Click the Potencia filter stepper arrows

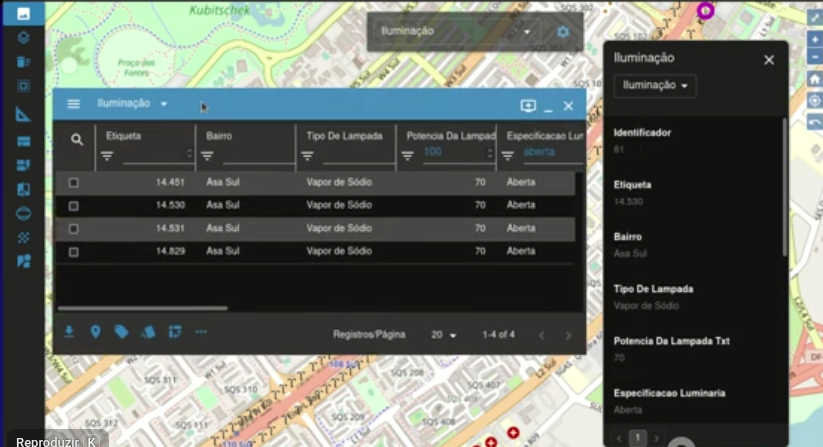pos(490,153)
